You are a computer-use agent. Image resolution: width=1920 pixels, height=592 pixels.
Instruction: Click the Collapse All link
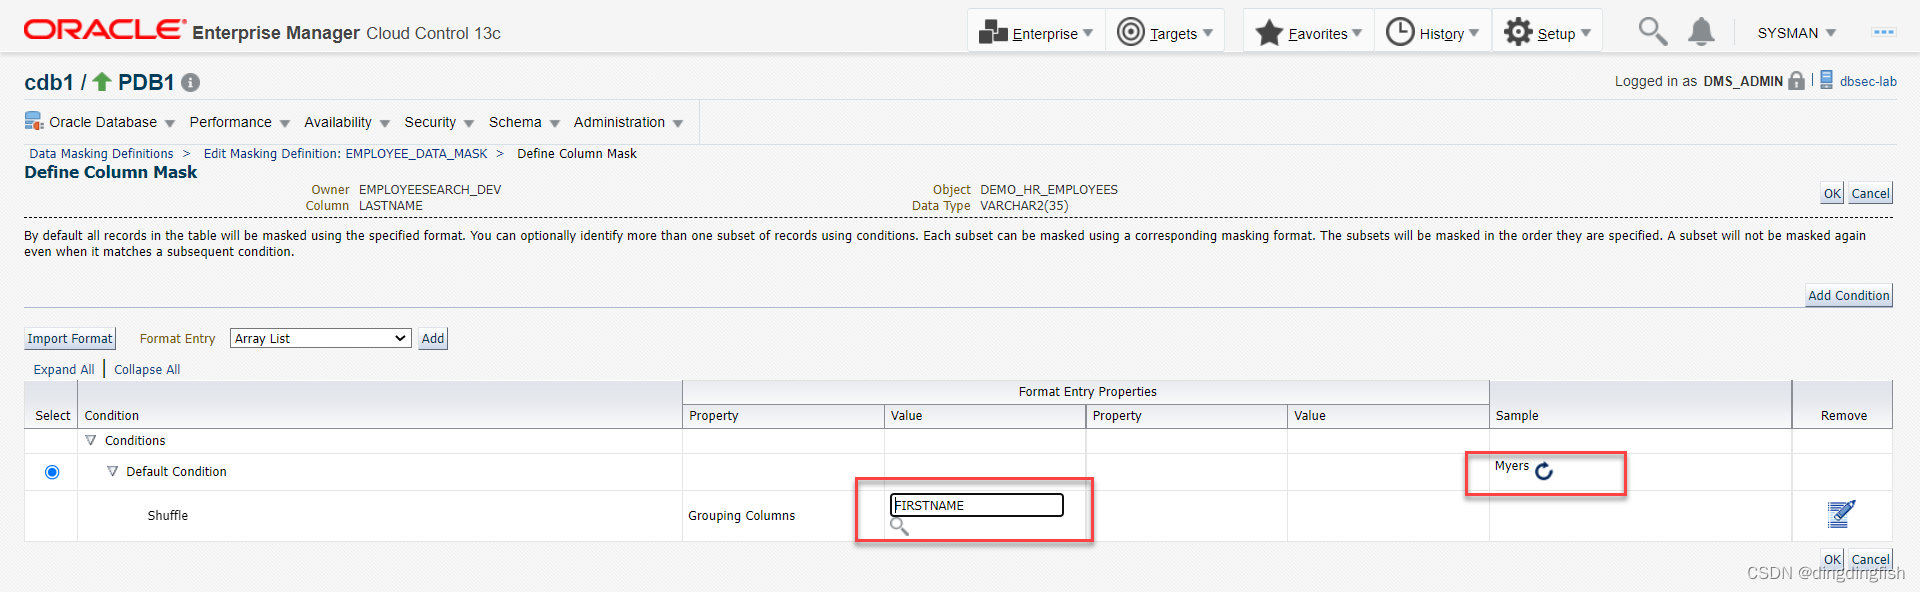147,369
